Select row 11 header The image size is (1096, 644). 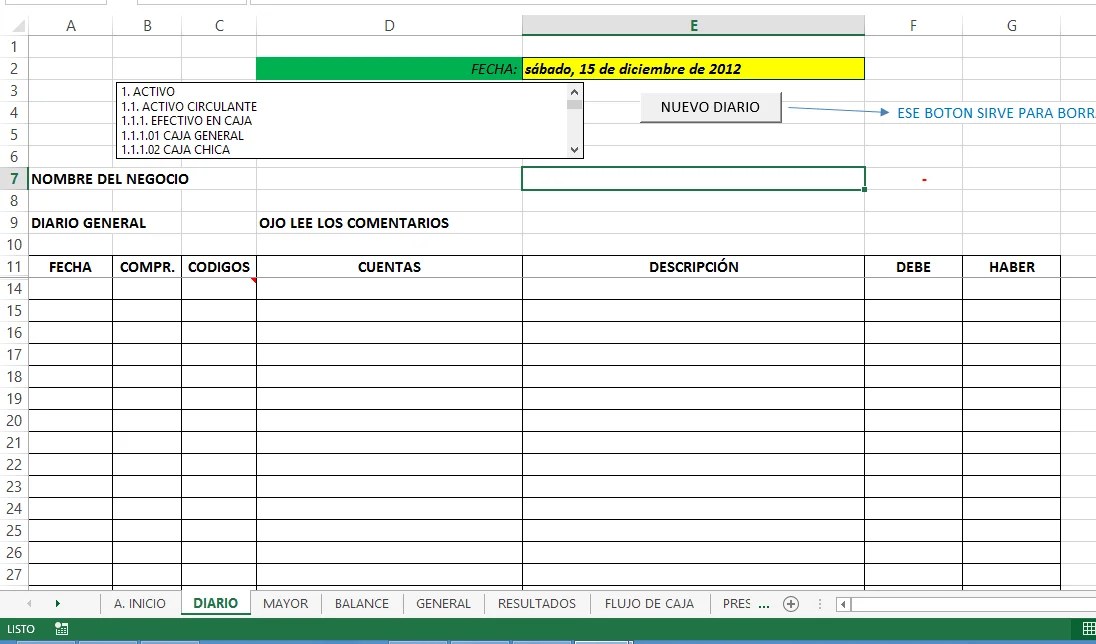click(x=14, y=266)
